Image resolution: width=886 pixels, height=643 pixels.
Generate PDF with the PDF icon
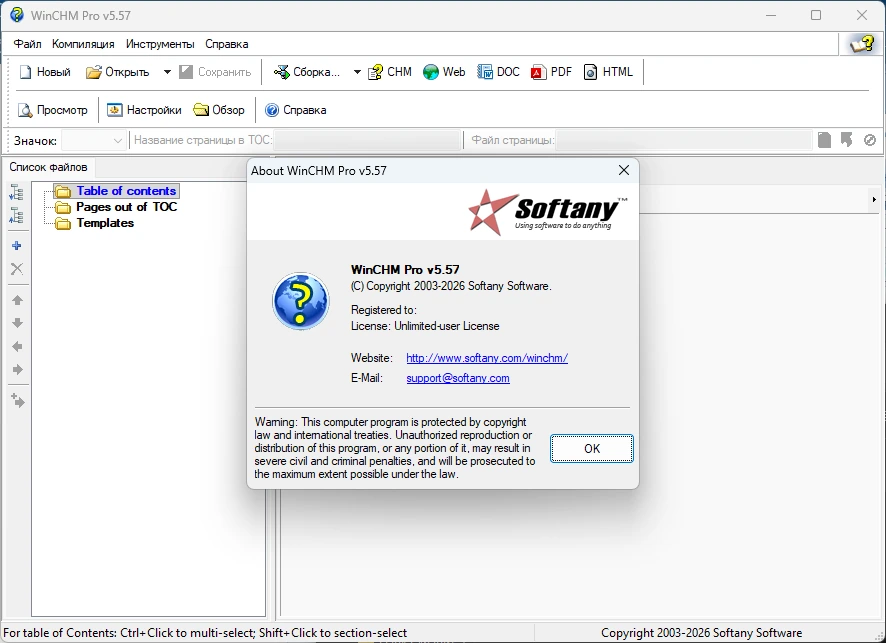[538, 72]
